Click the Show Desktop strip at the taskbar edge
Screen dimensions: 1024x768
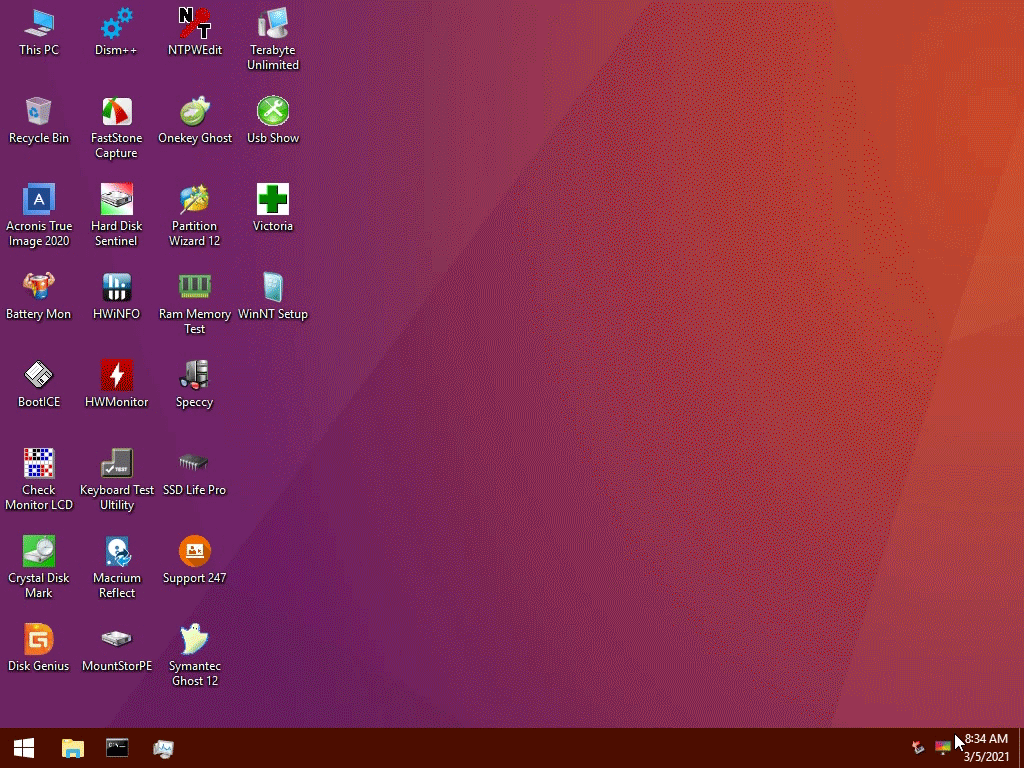[x=1021, y=748]
